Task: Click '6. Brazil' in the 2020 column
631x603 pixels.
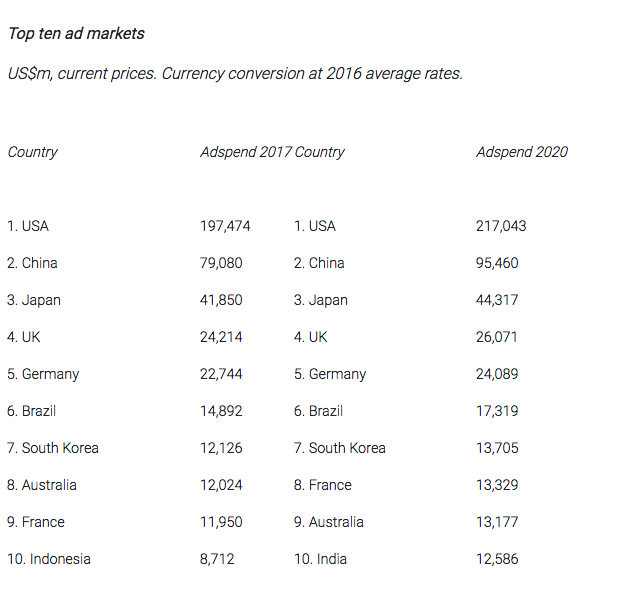Action: point(318,411)
